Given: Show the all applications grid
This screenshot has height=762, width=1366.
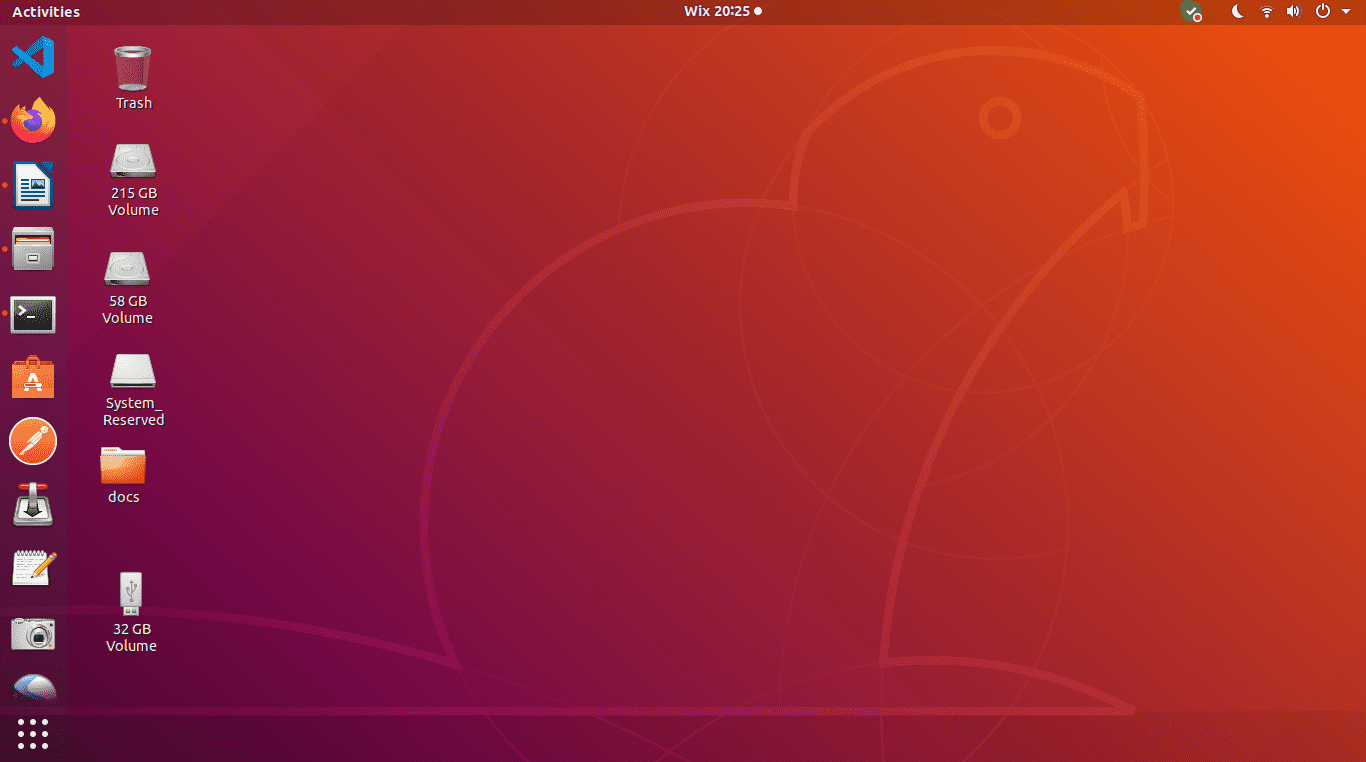Looking at the screenshot, I should click(x=33, y=734).
